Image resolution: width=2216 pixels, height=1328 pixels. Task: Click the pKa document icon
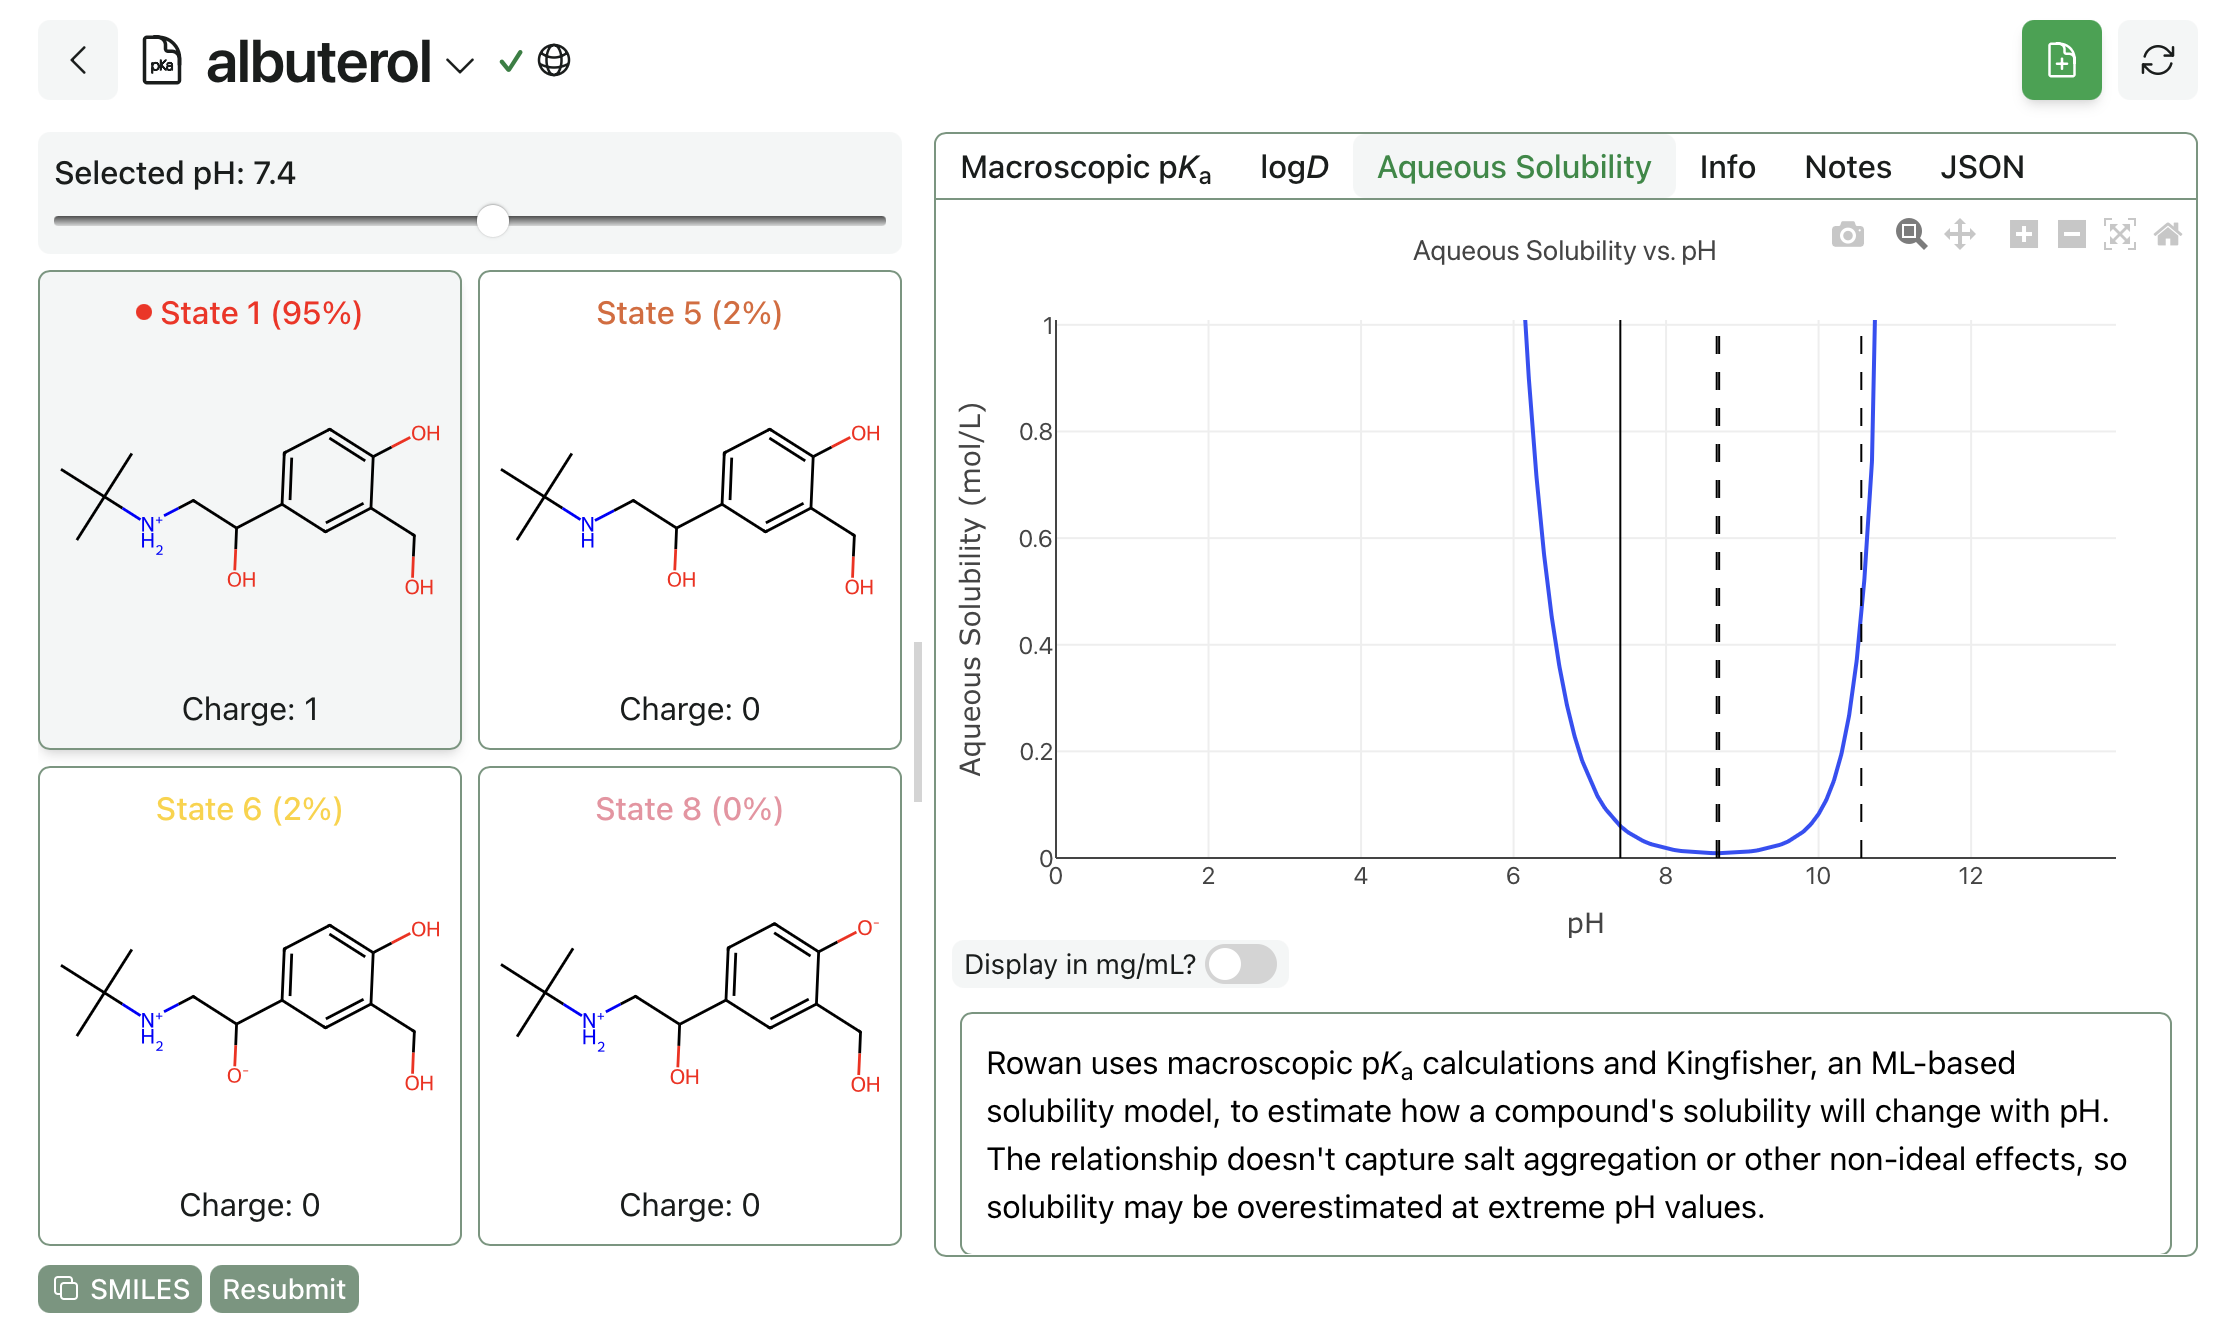[x=161, y=60]
